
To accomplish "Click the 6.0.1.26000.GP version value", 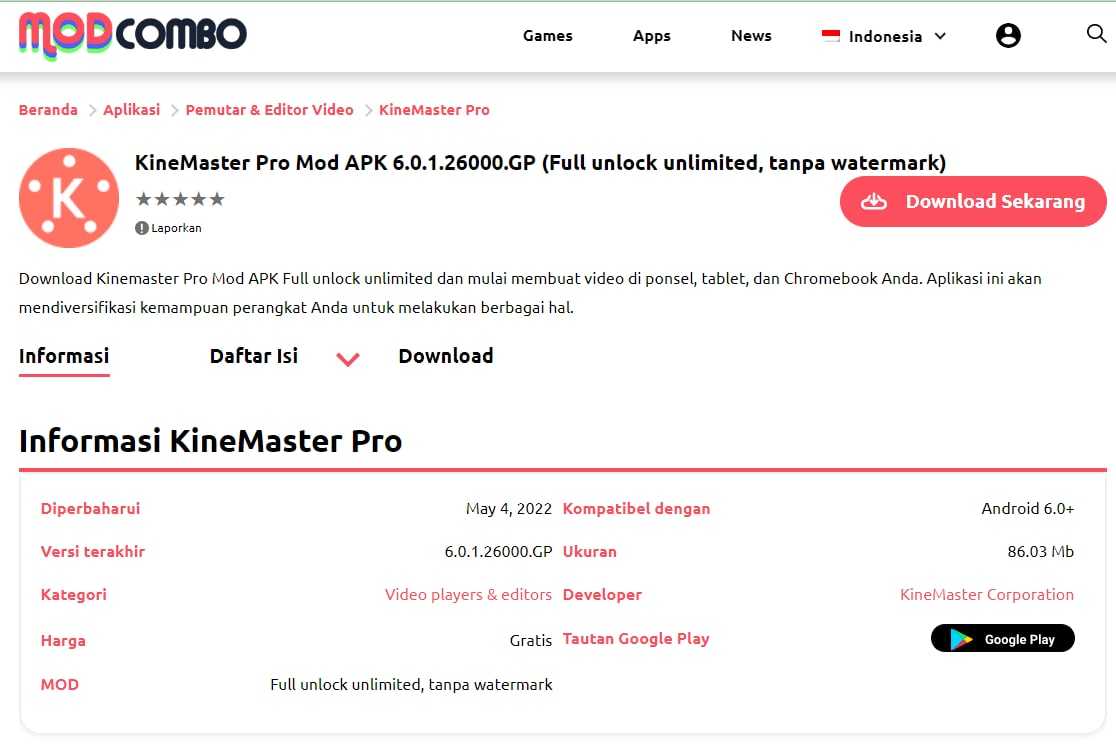I will [x=498, y=552].
